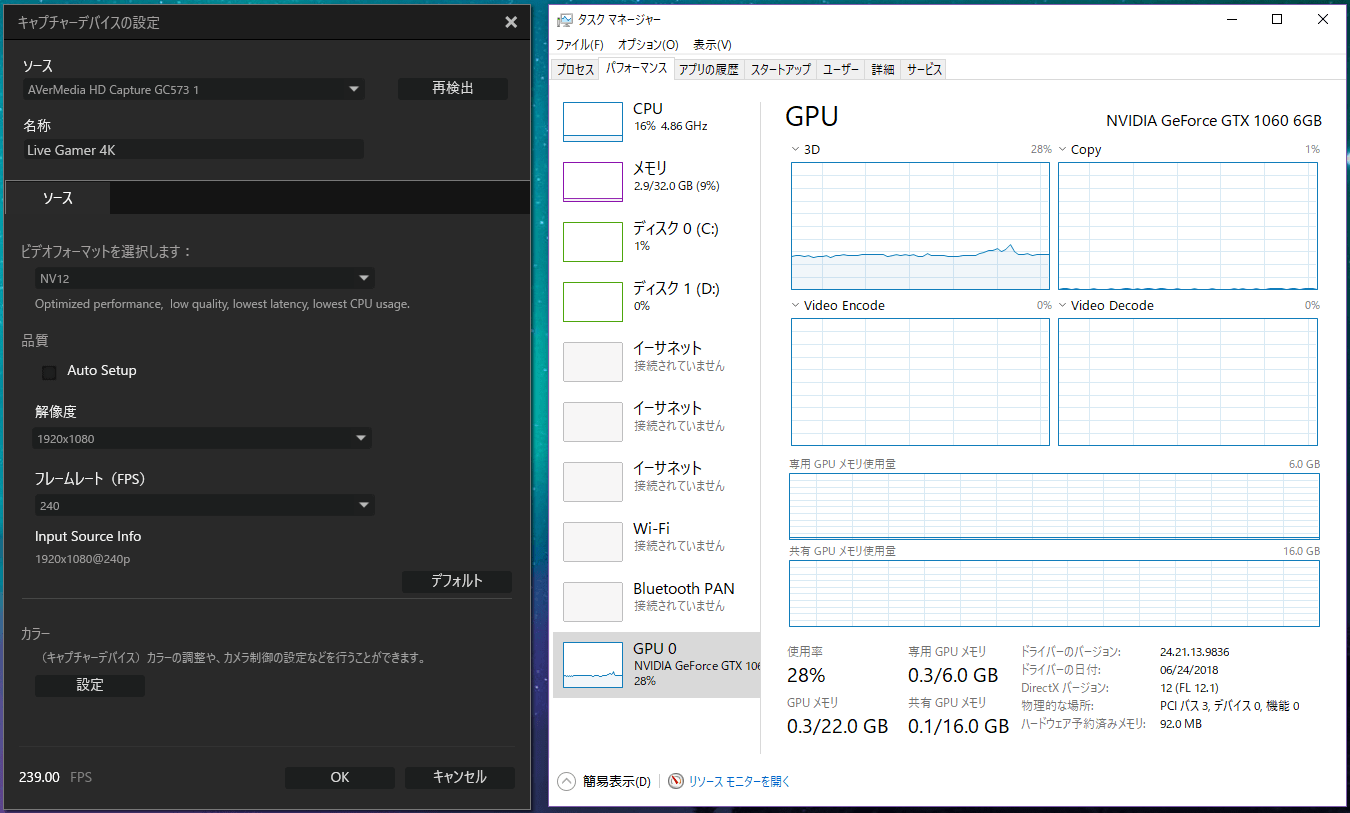Switch to the ユーザー tab
This screenshot has height=813, width=1350.
(840, 70)
